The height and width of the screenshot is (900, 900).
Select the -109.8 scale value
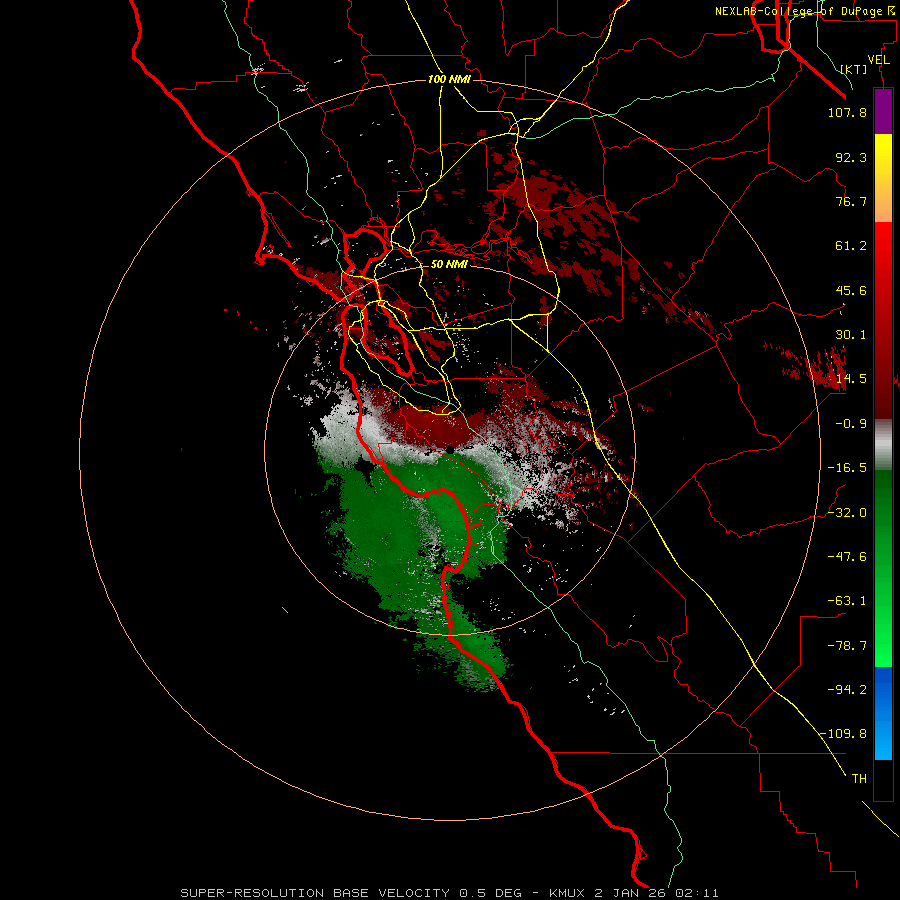[x=843, y=734]
